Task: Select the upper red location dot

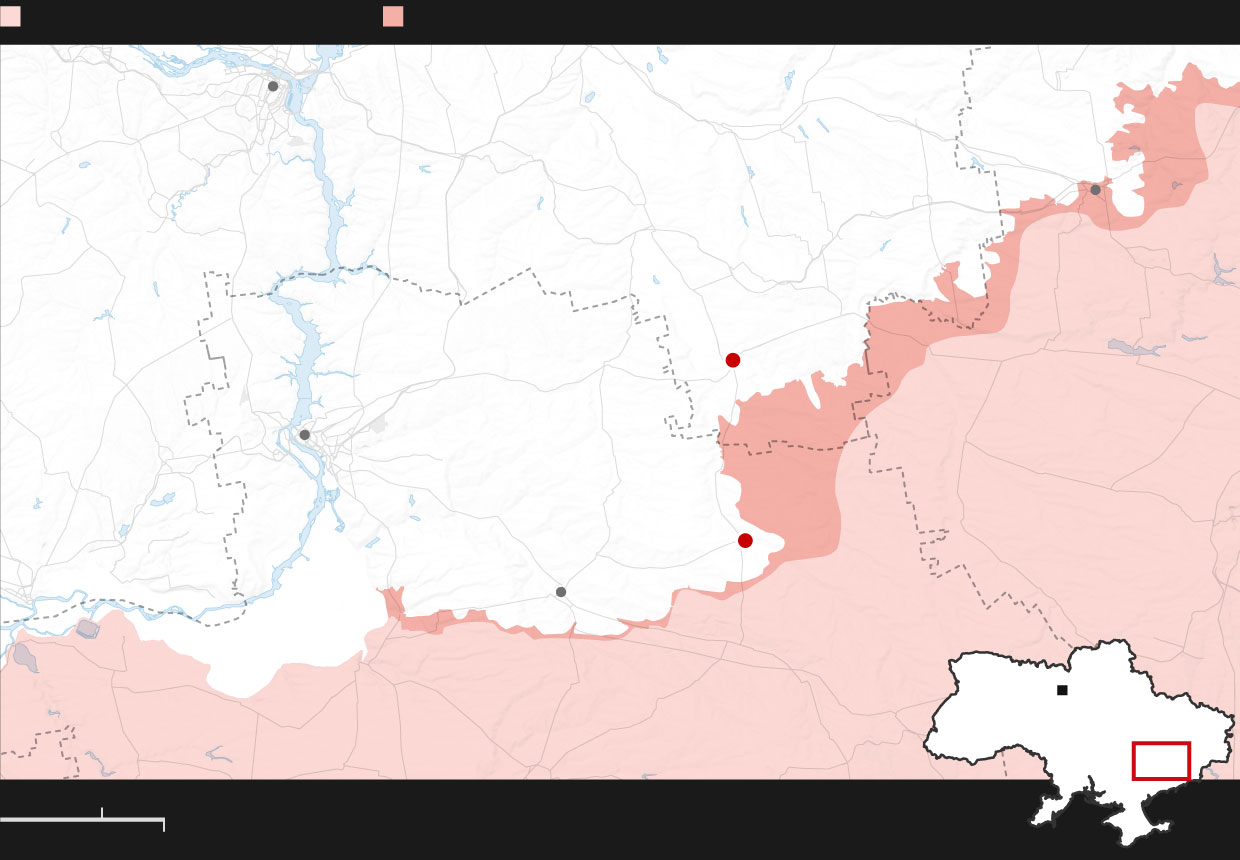Action: 733,360
